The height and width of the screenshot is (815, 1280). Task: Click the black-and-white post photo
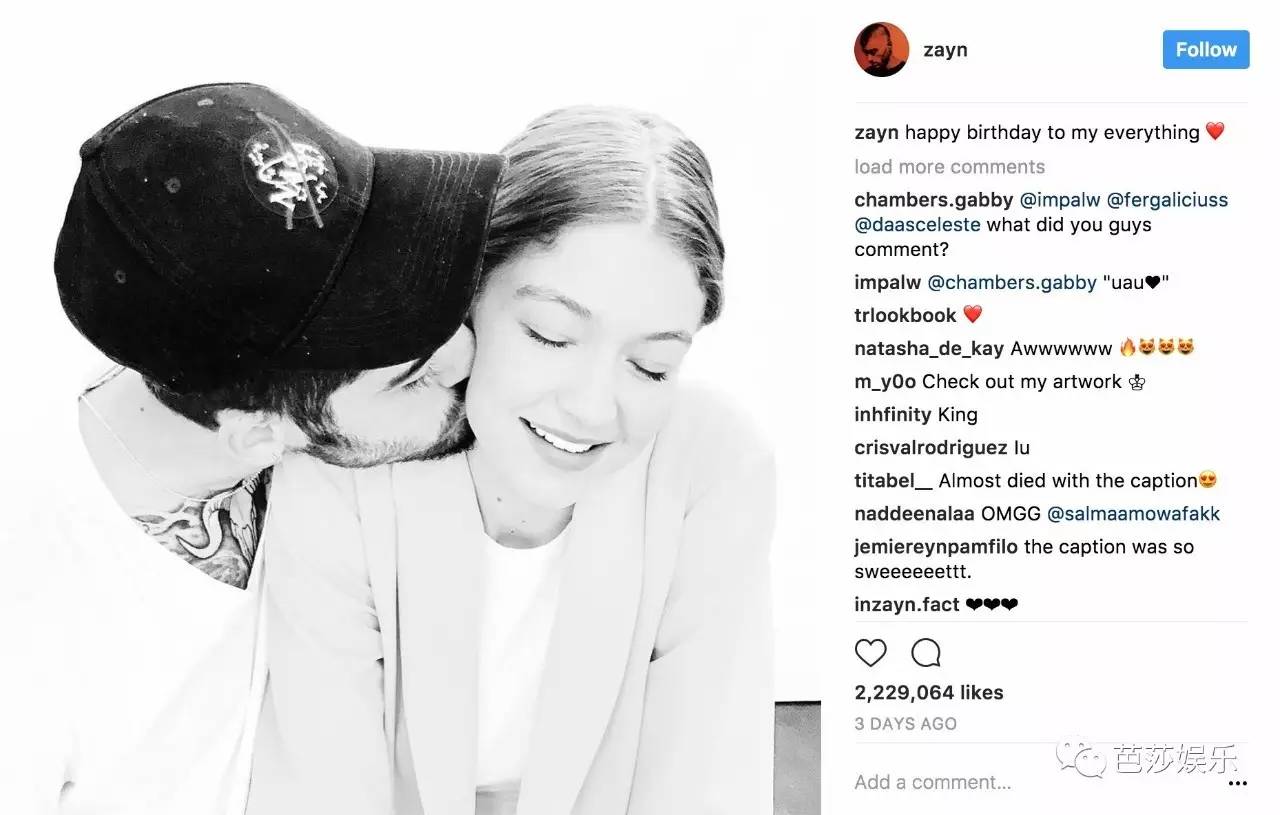[x=410, y=408]
